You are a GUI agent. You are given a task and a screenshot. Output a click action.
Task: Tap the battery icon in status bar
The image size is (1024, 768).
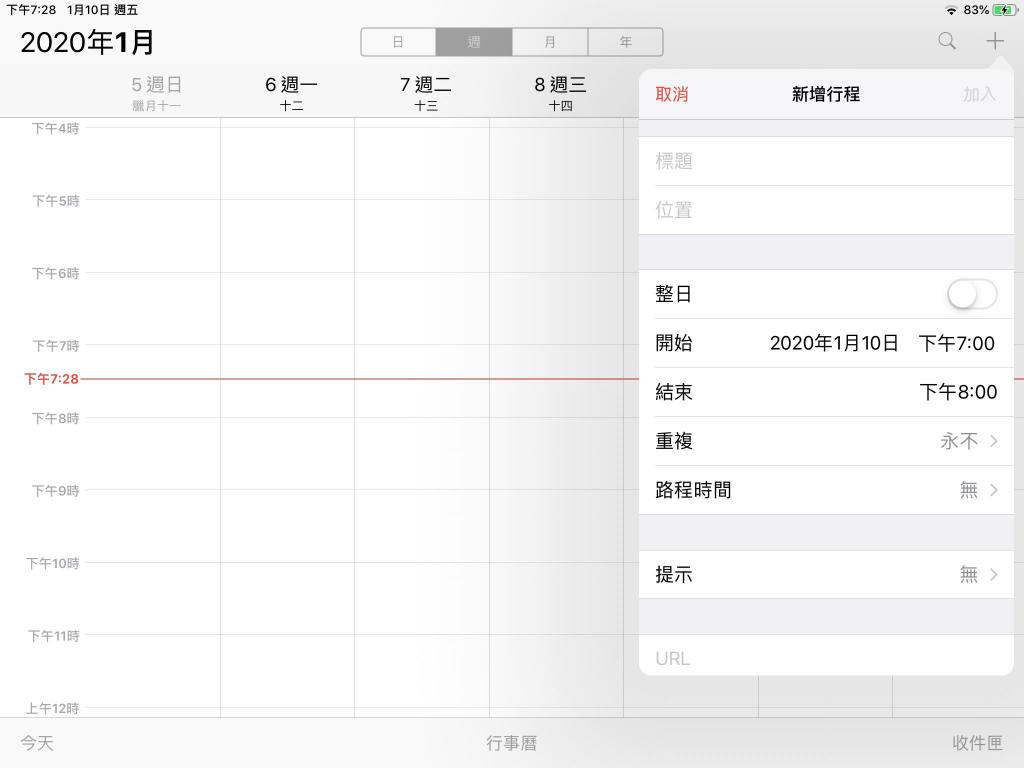(x=1004, y=10)
